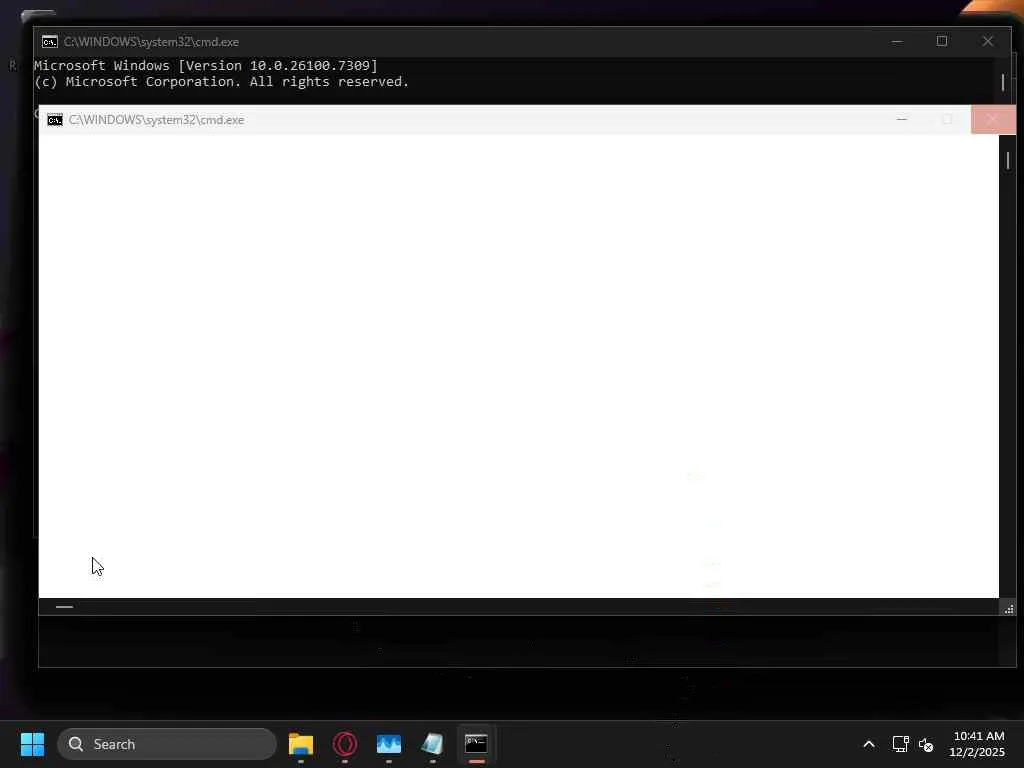Open the blue landscape app on the taskbar
The height and width of the screenshot is (768, 1024).
(x=389, y=744)
